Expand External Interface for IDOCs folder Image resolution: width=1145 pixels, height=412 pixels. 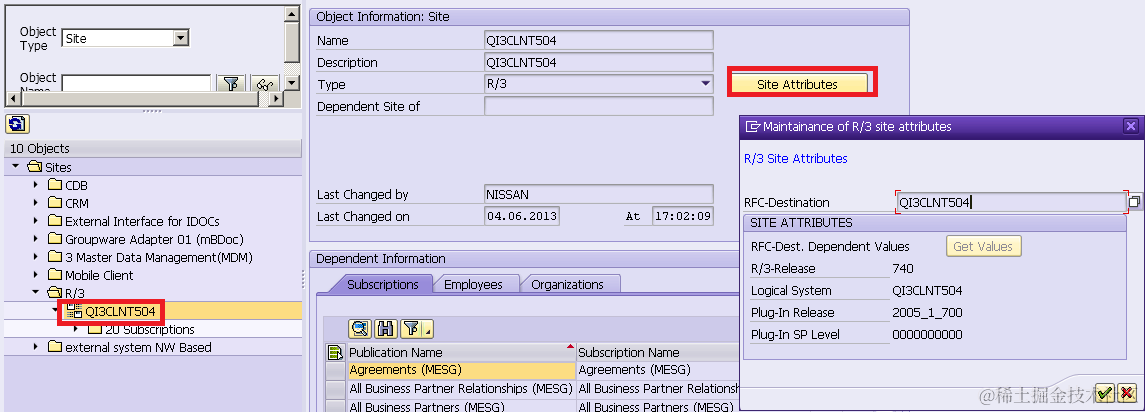[x=35, y=221]
